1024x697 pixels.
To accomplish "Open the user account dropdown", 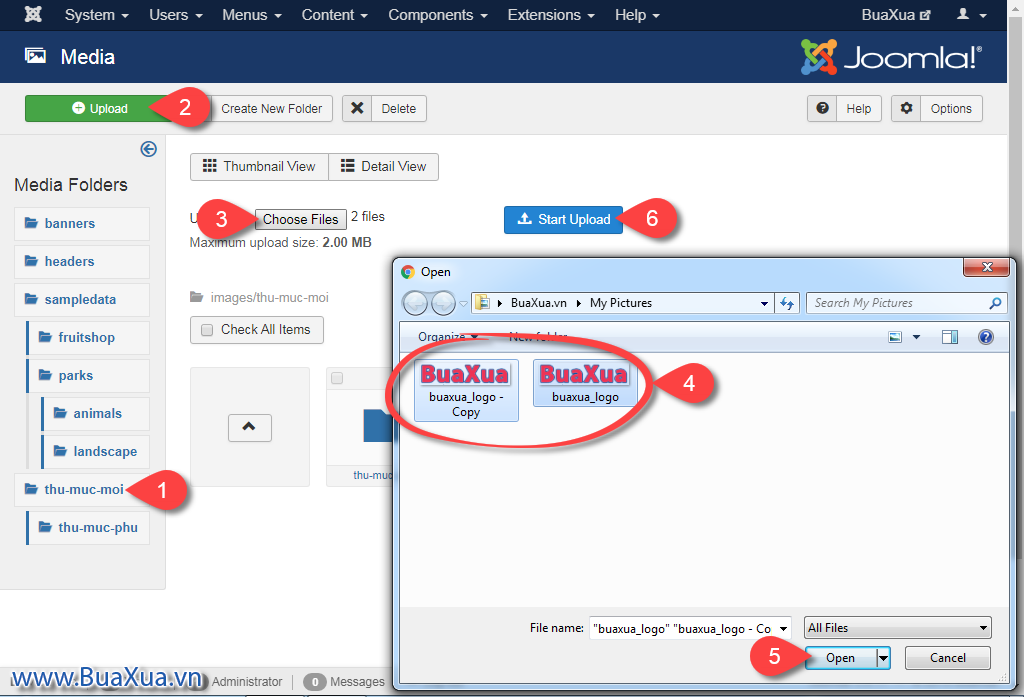I will (971, 14).
